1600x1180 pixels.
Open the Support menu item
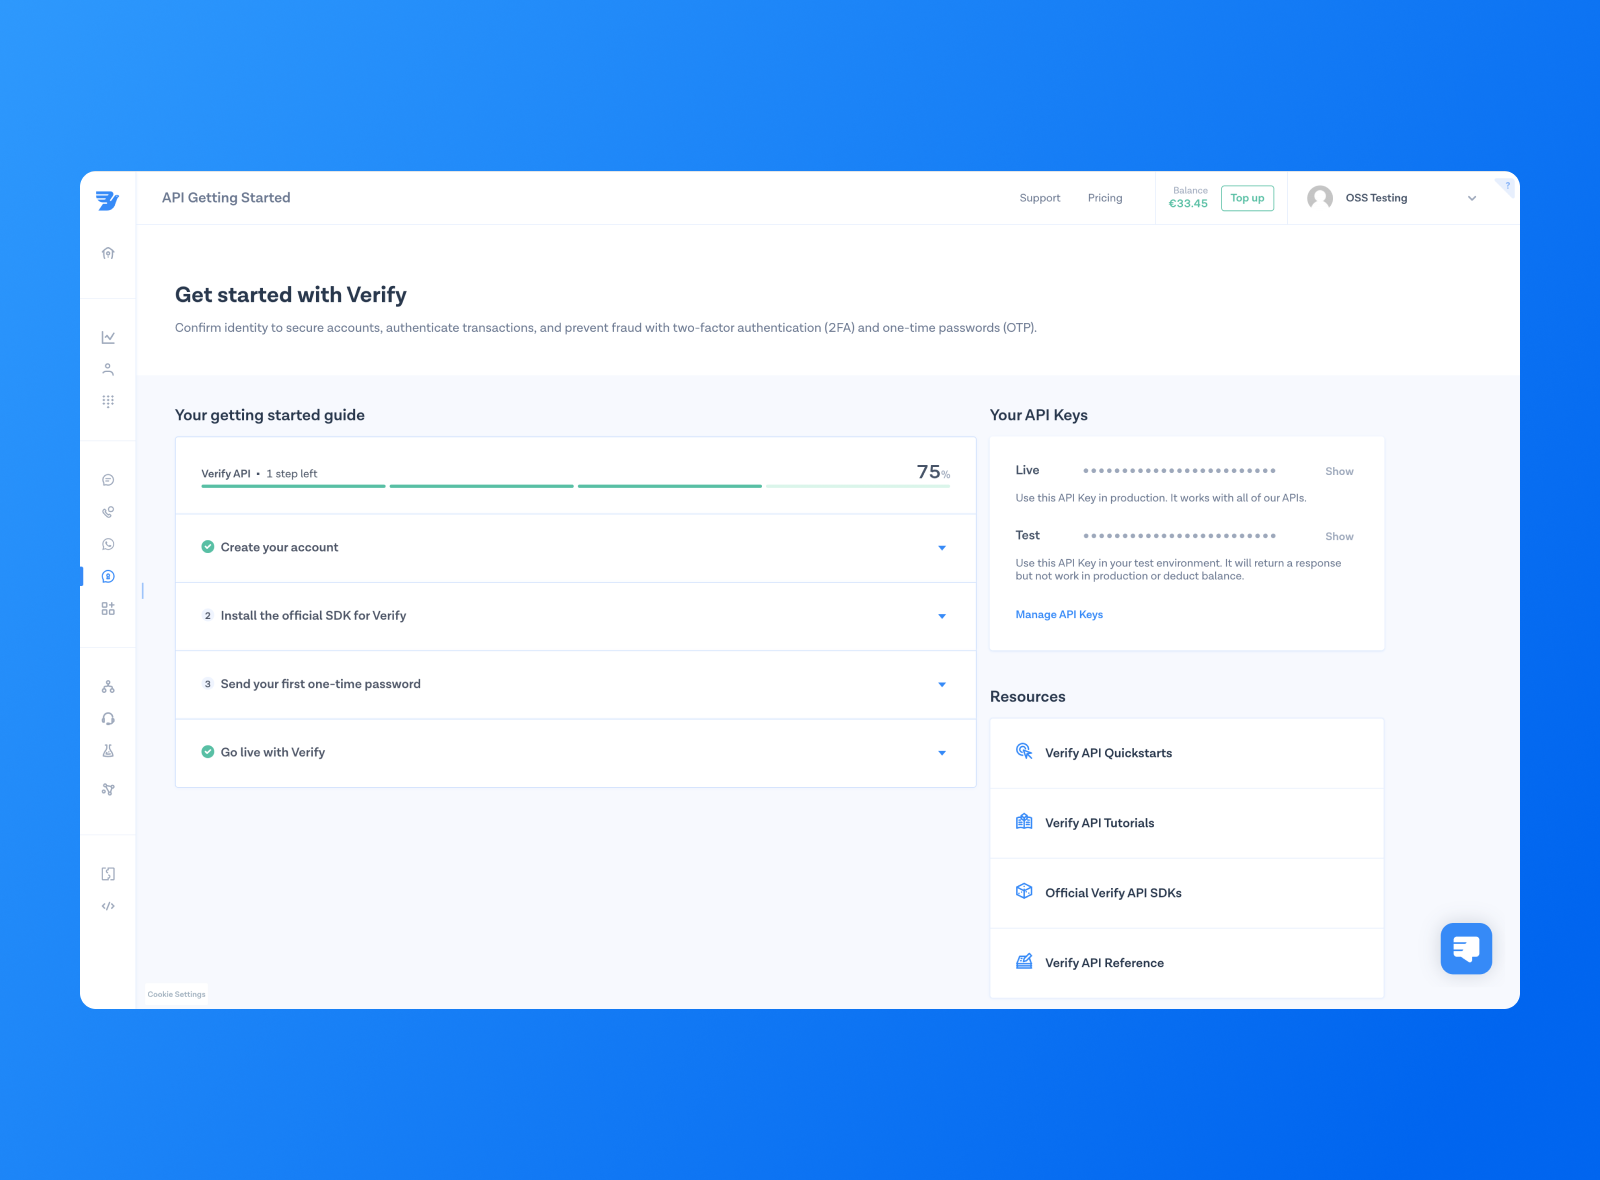1039,198
